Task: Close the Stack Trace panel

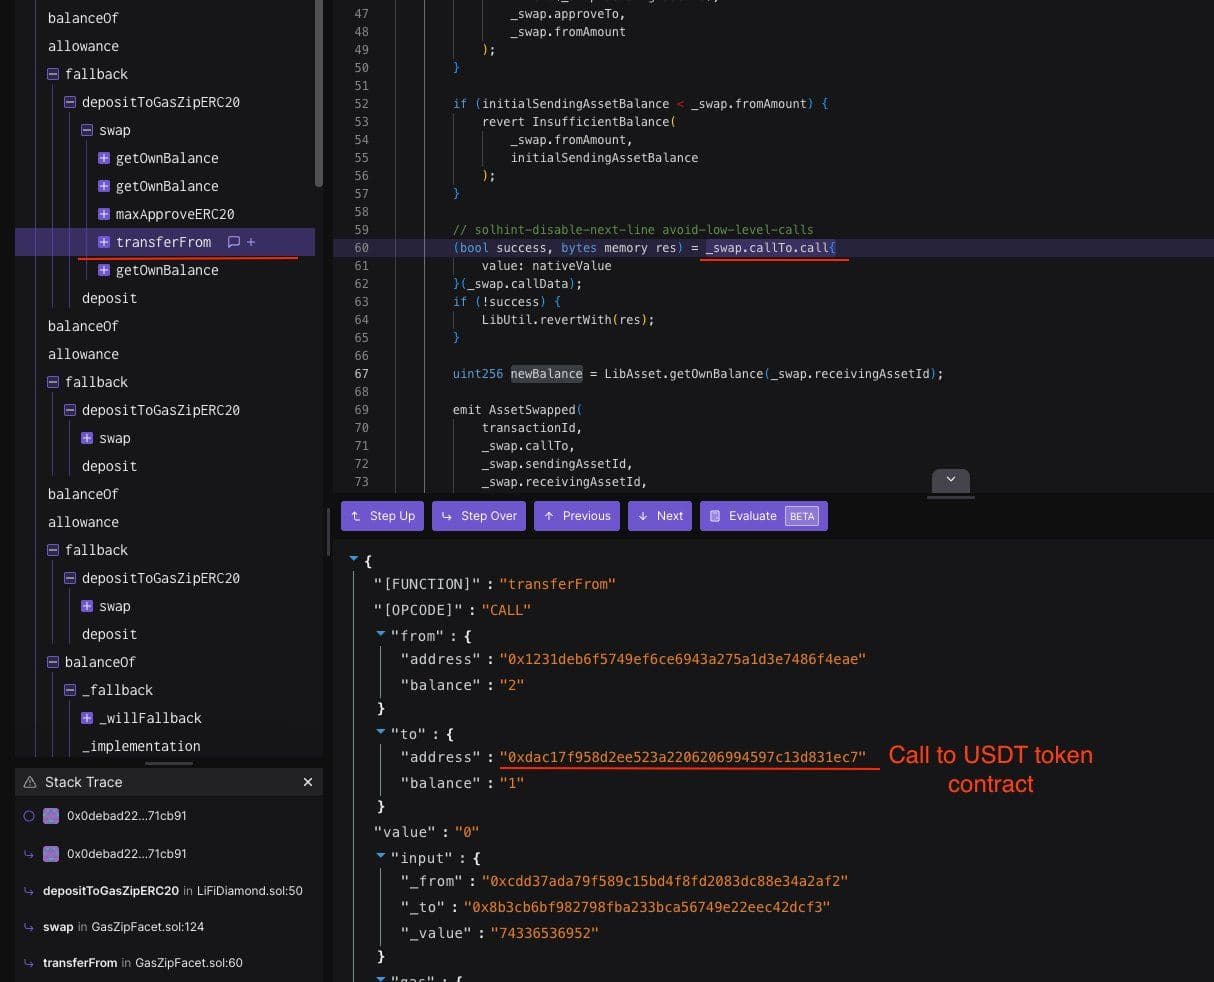Action: point(307,782)
